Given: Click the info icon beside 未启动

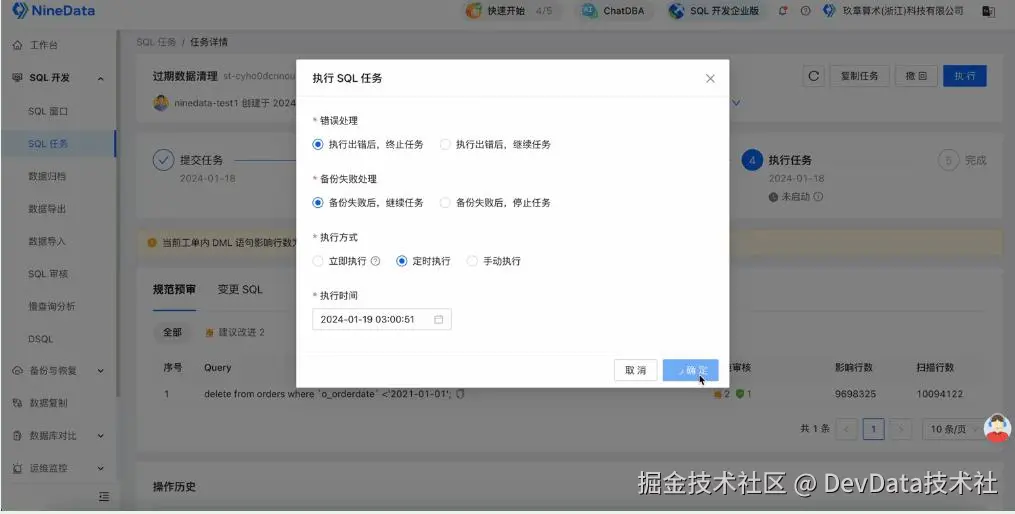Looking at the screenshot, I should tap(818, 196).
